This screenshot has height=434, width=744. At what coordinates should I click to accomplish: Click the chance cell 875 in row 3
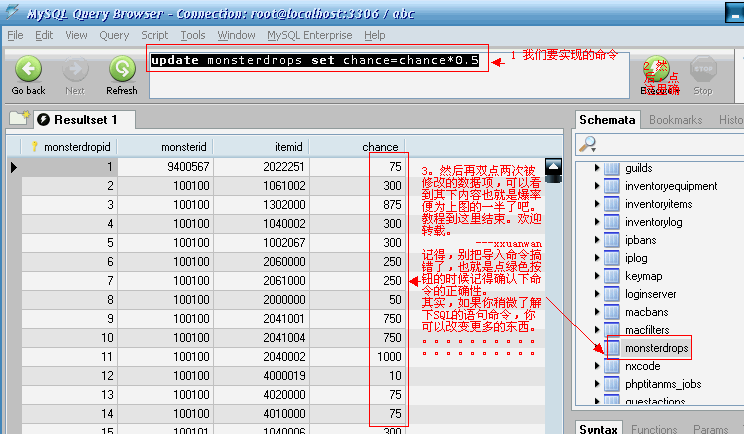358,205
